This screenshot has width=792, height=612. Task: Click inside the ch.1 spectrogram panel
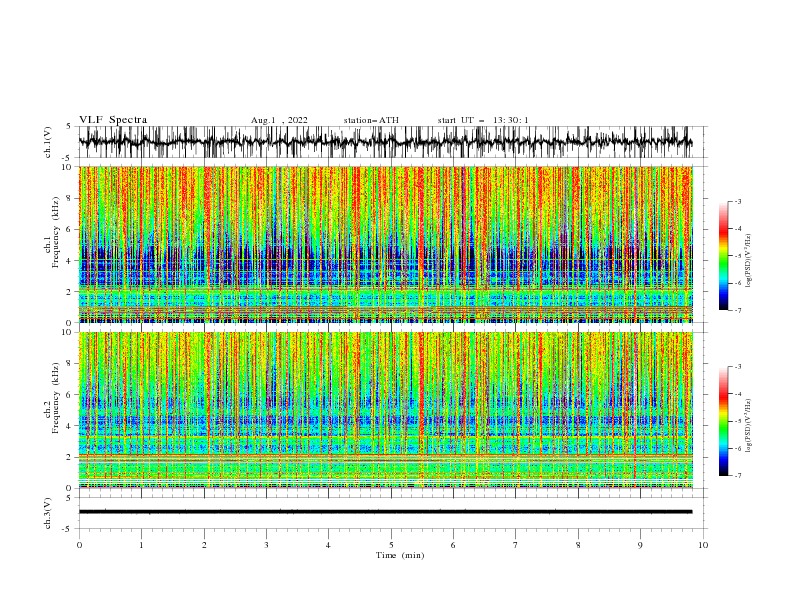pos(385,244)
